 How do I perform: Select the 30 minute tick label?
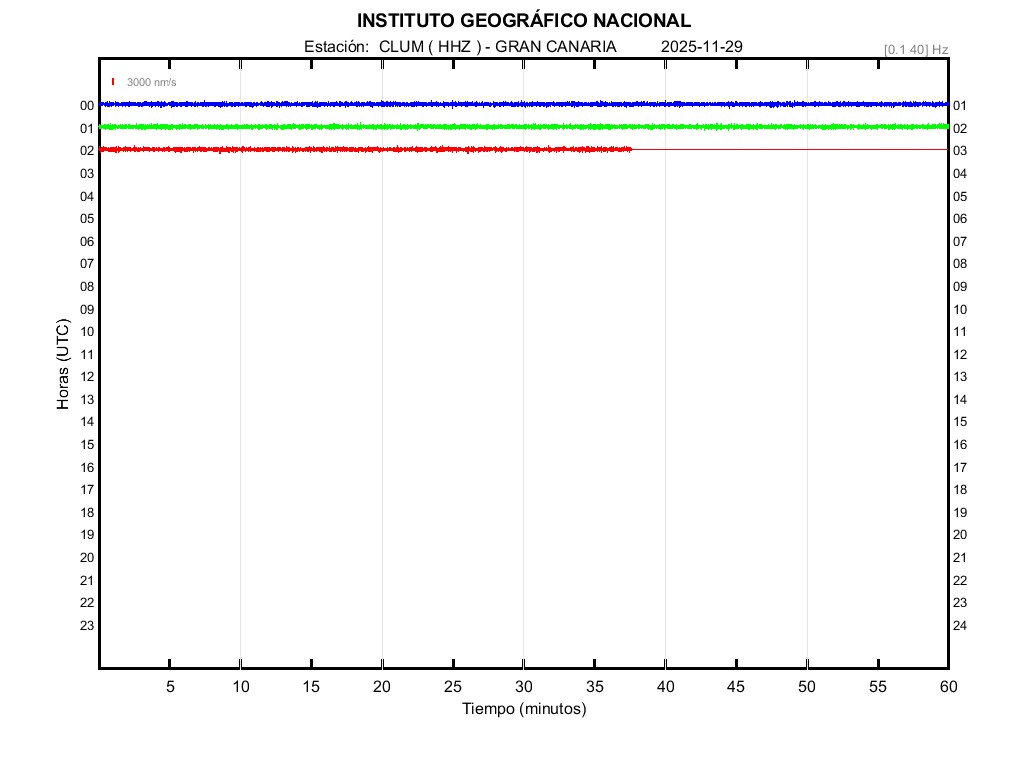(x=523, y=687)
